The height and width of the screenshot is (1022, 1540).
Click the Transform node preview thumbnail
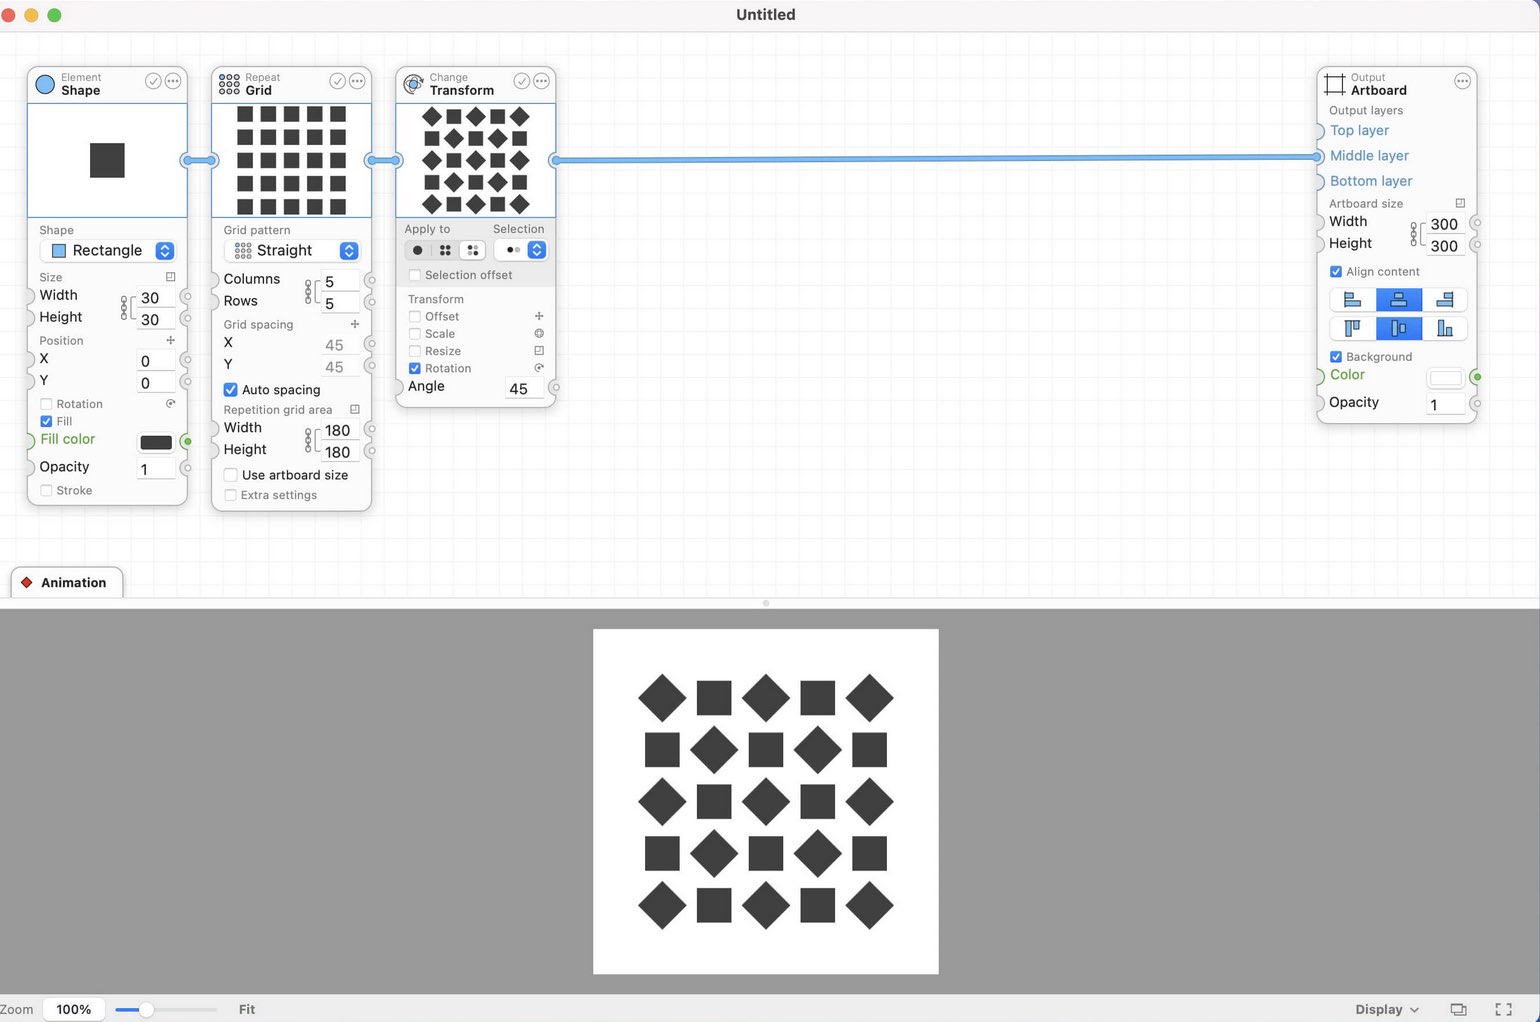[x=475, y=160]
